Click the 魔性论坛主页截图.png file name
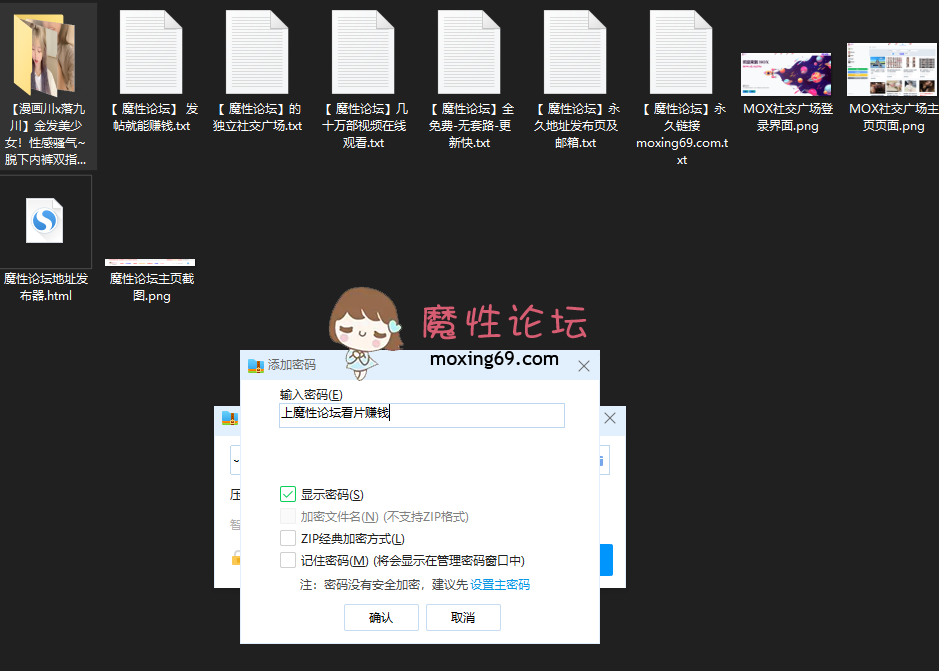The width and height of the screenshot is (939, 671). 152,287
